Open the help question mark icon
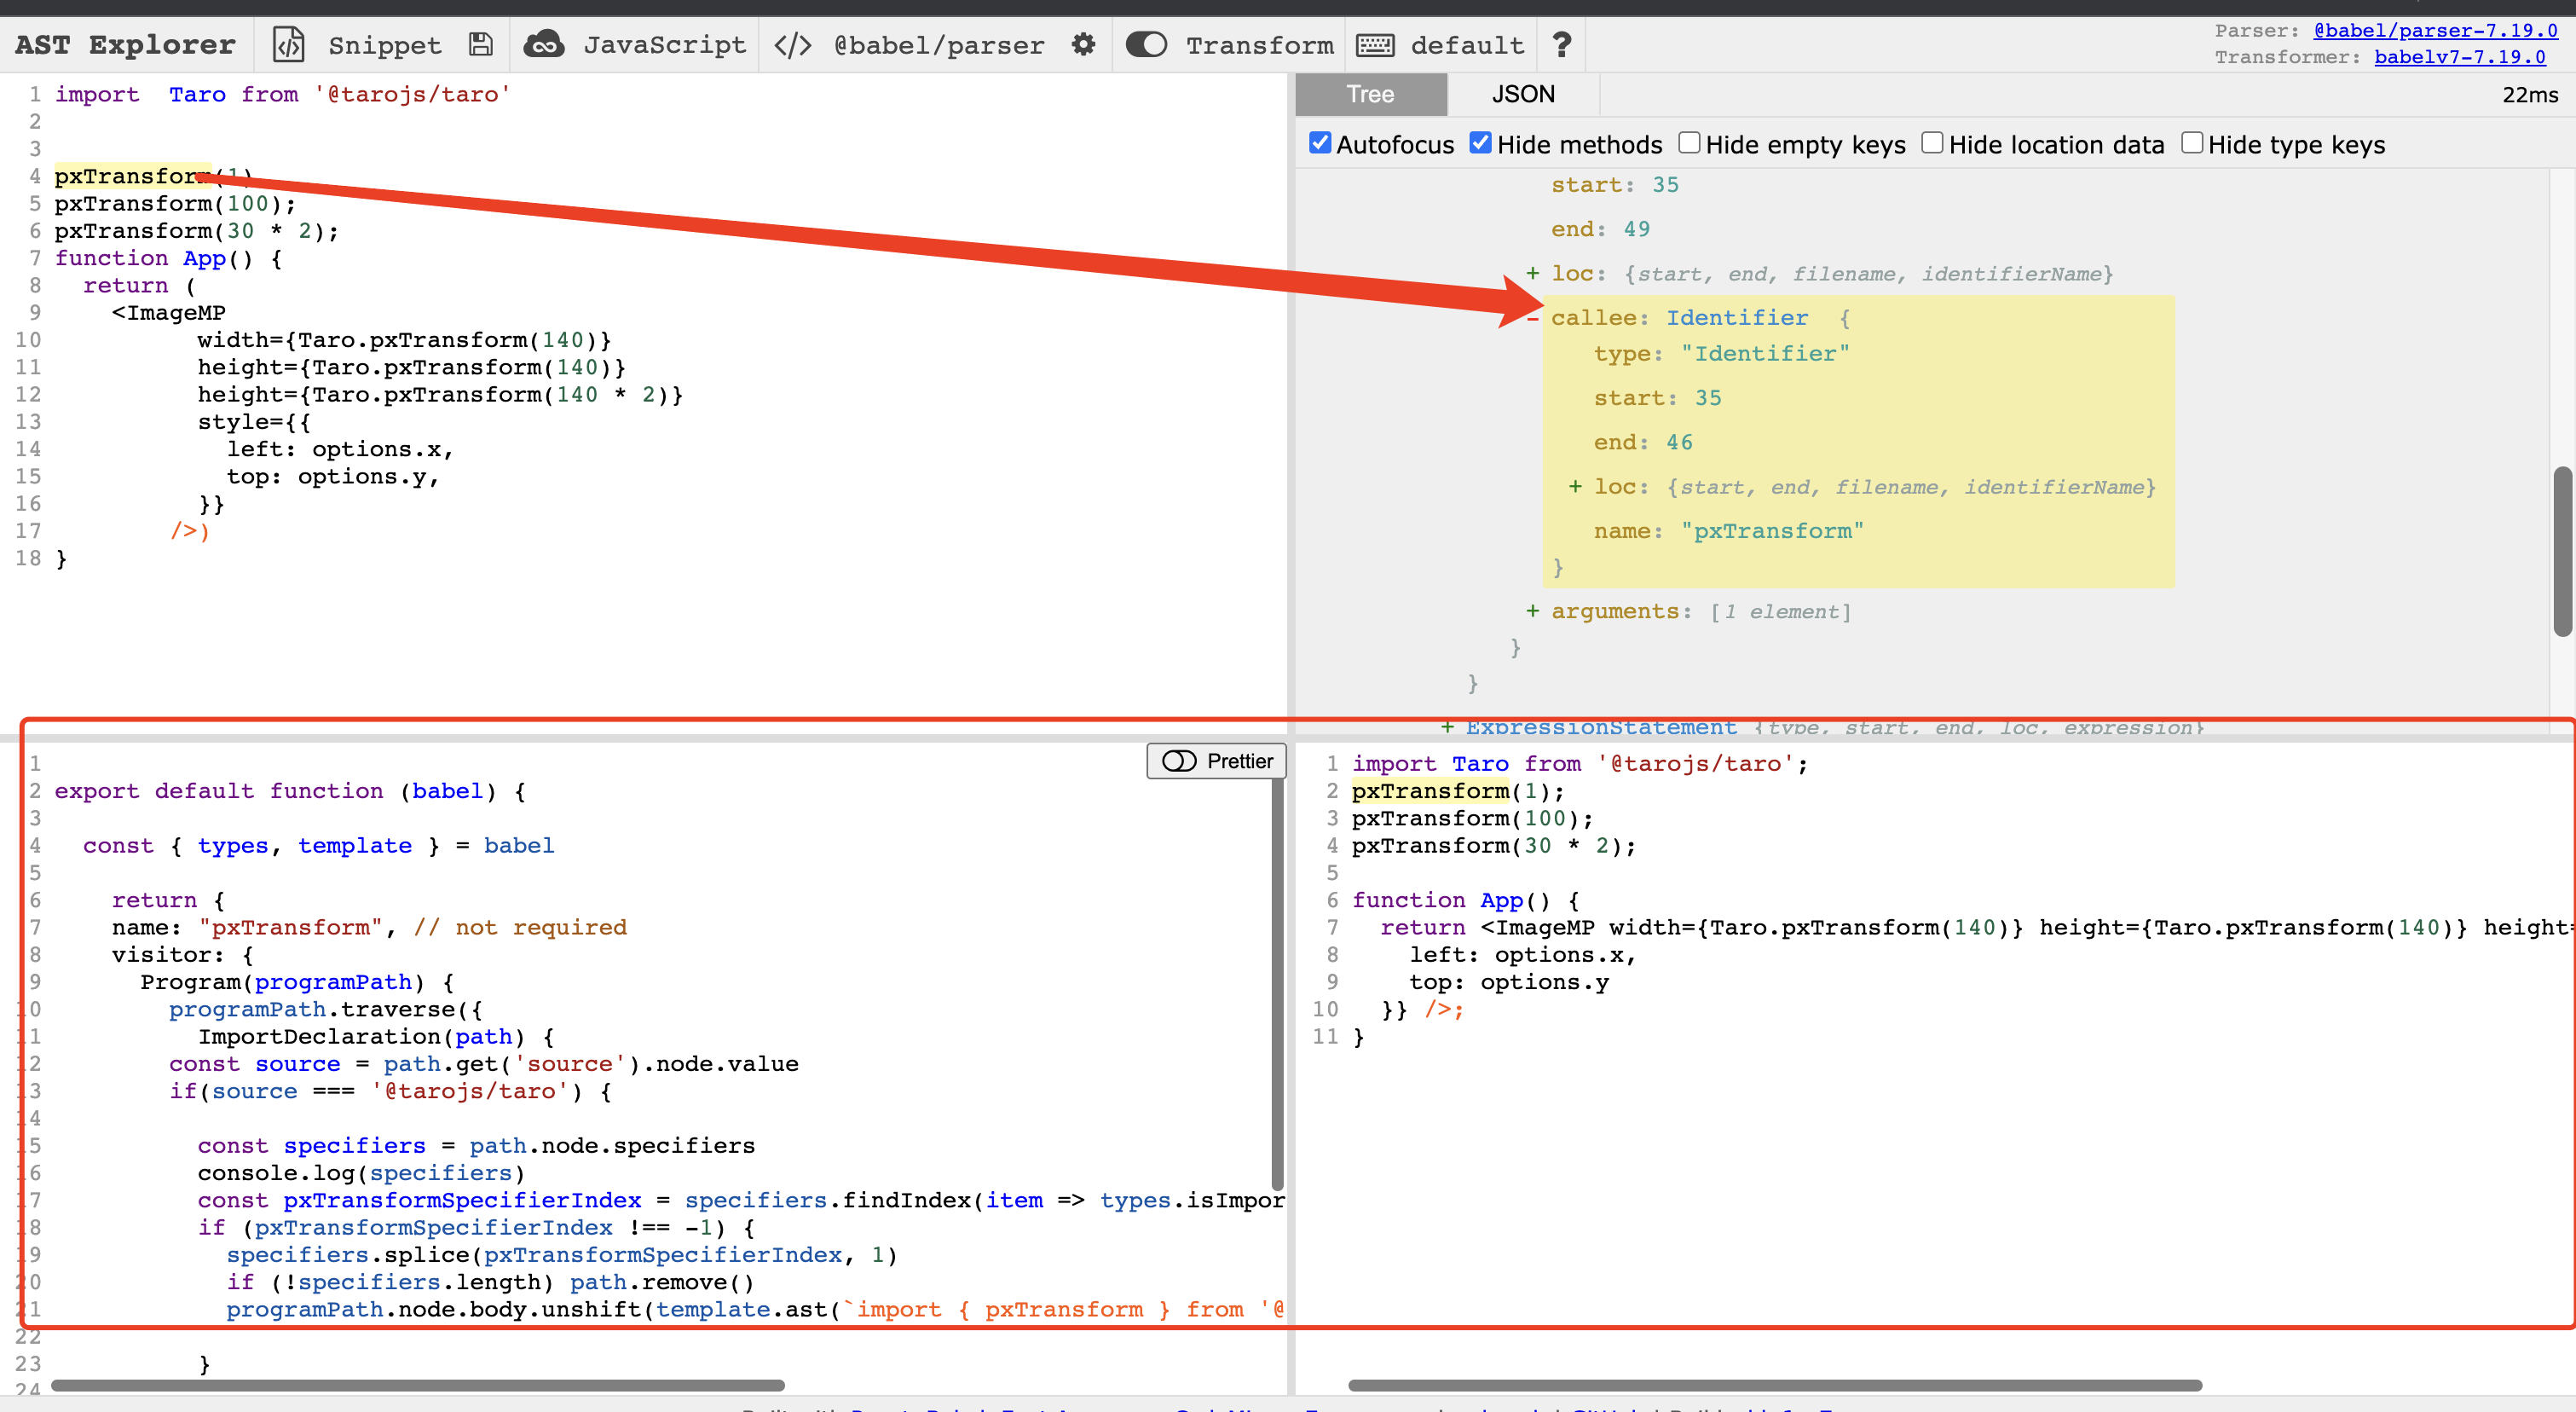2576x1412 pixels. 1561,45
